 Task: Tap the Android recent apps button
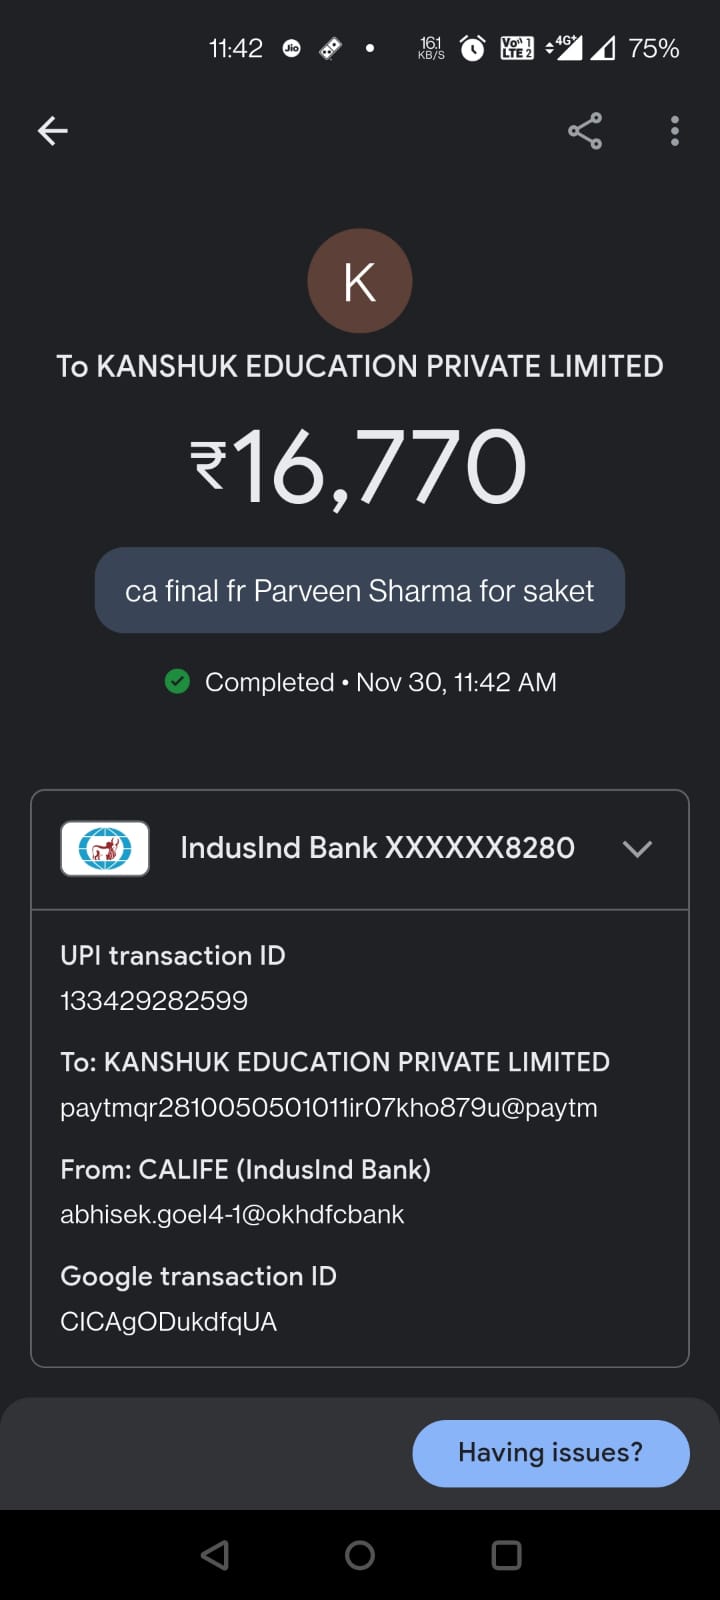[506, 1554]
